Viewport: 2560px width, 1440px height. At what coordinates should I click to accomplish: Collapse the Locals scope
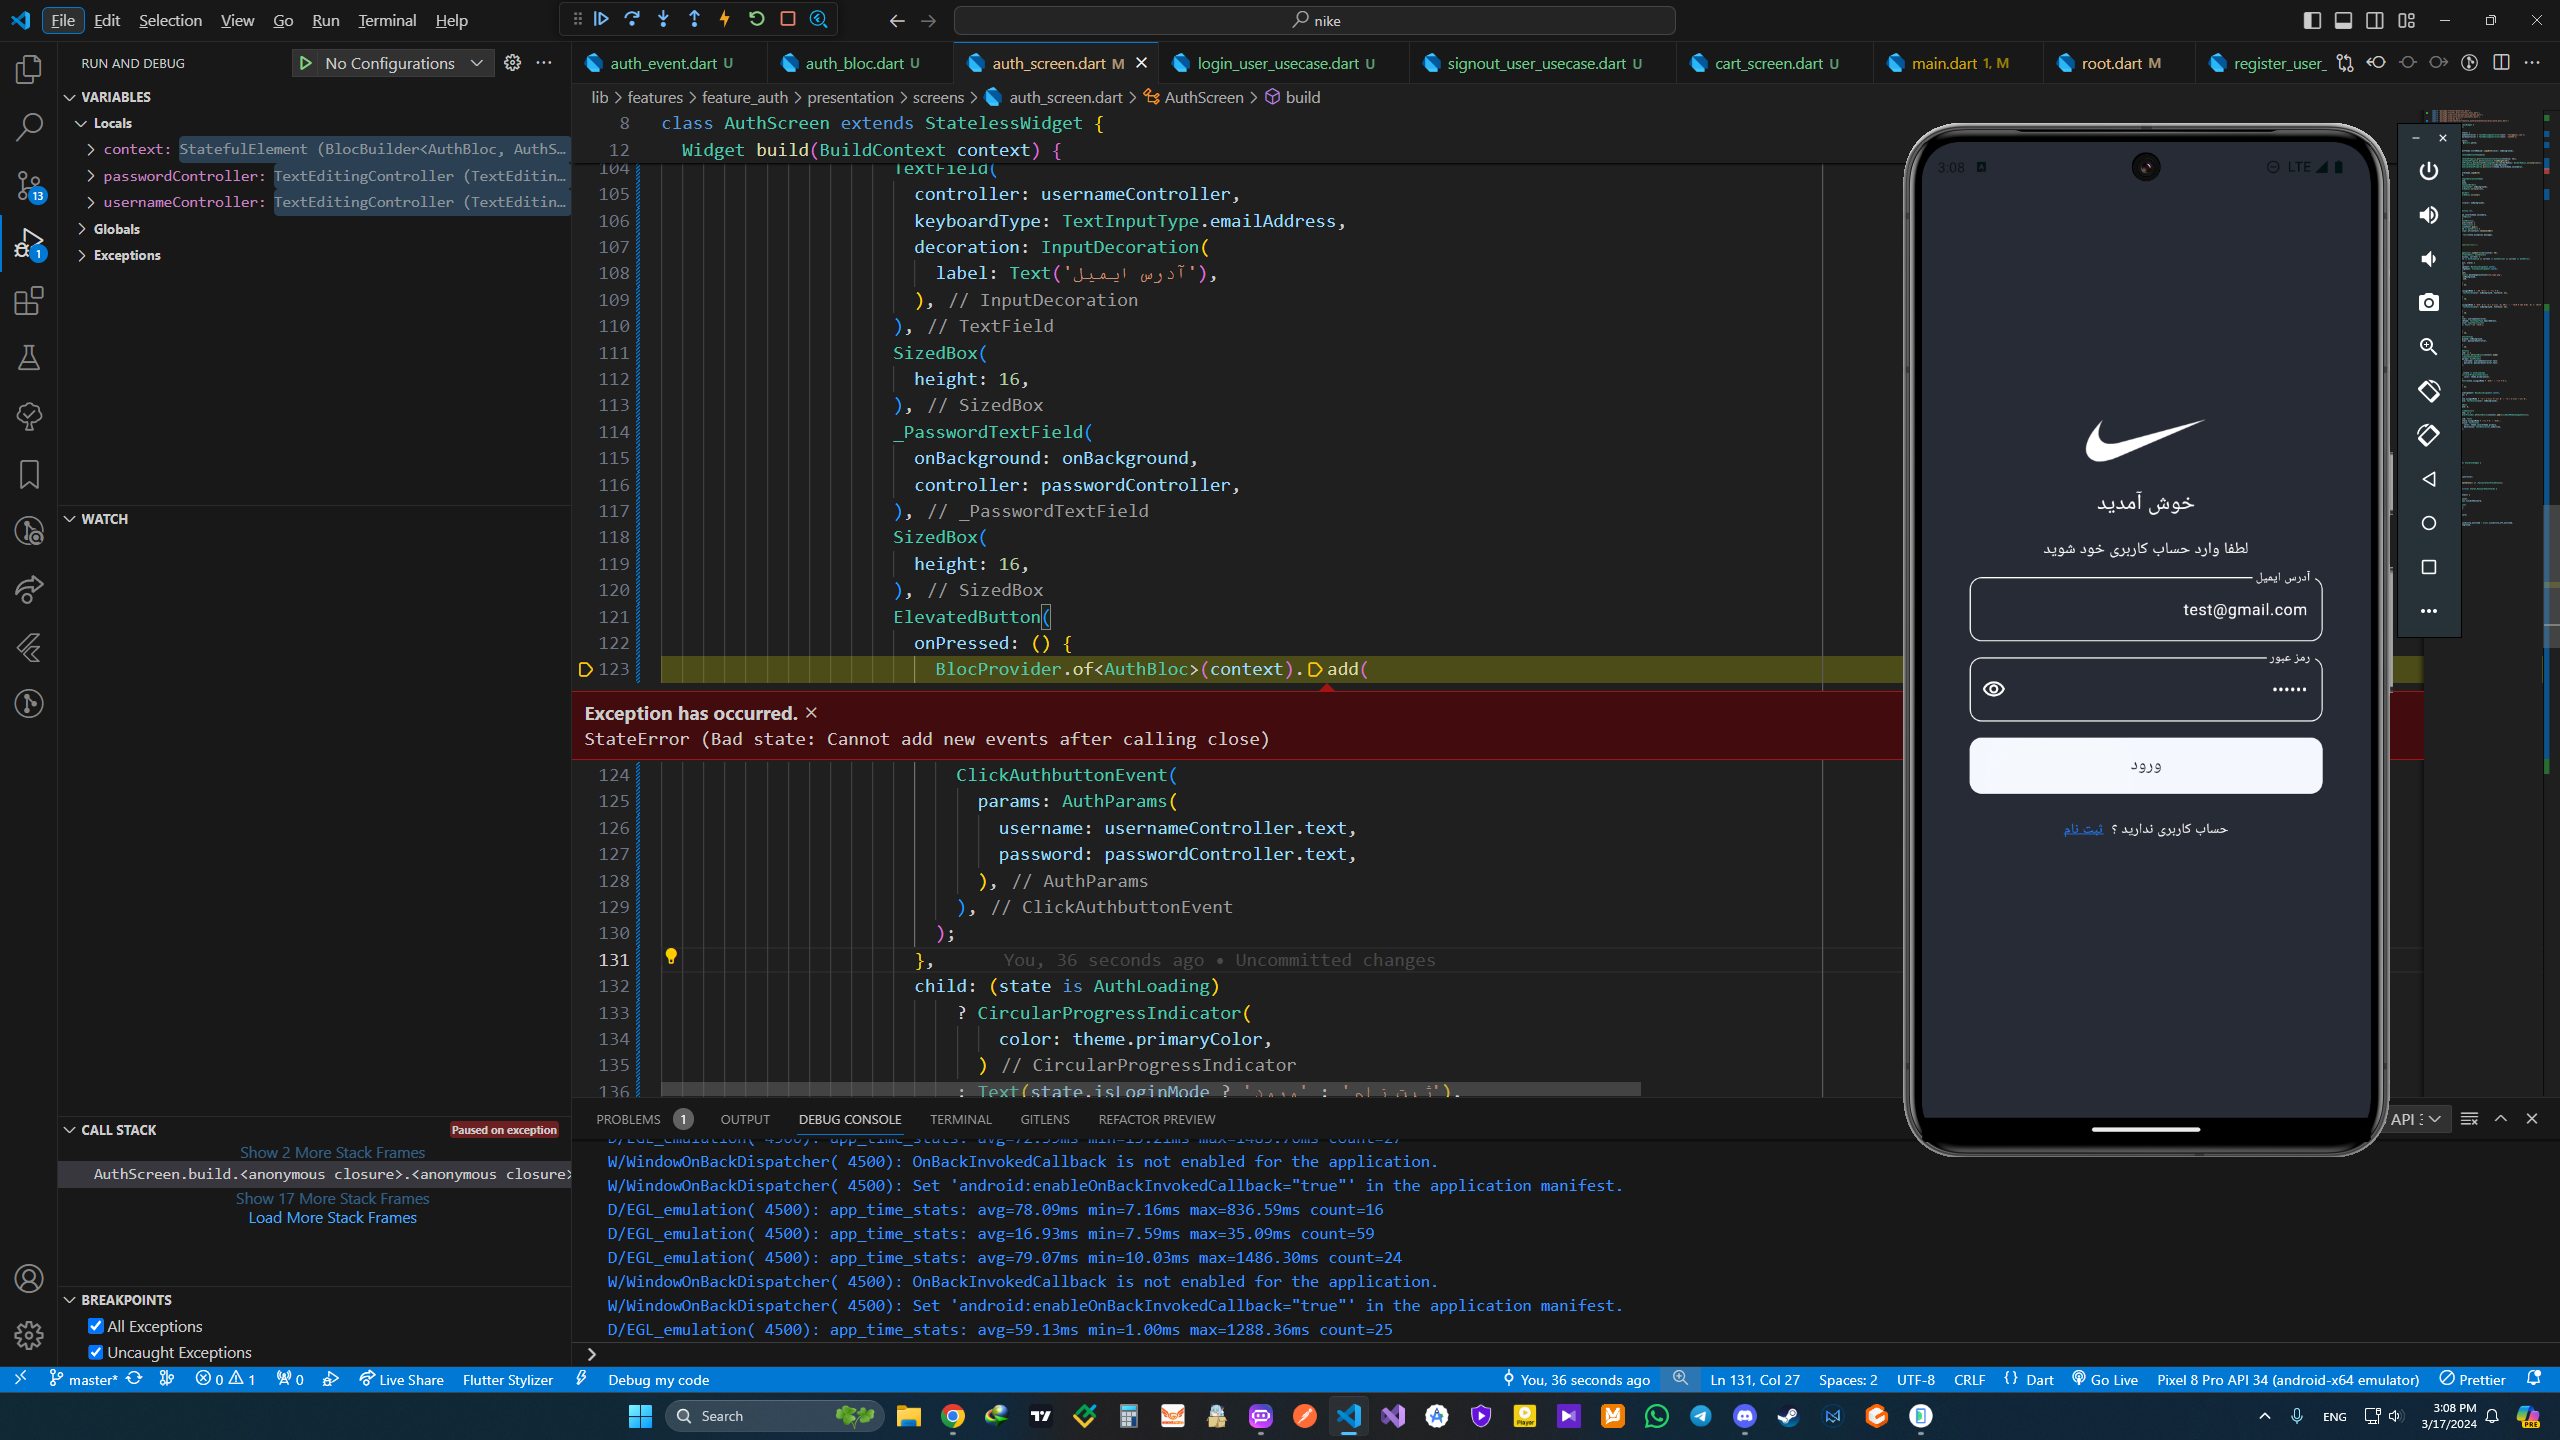click(x=82, y=123)
